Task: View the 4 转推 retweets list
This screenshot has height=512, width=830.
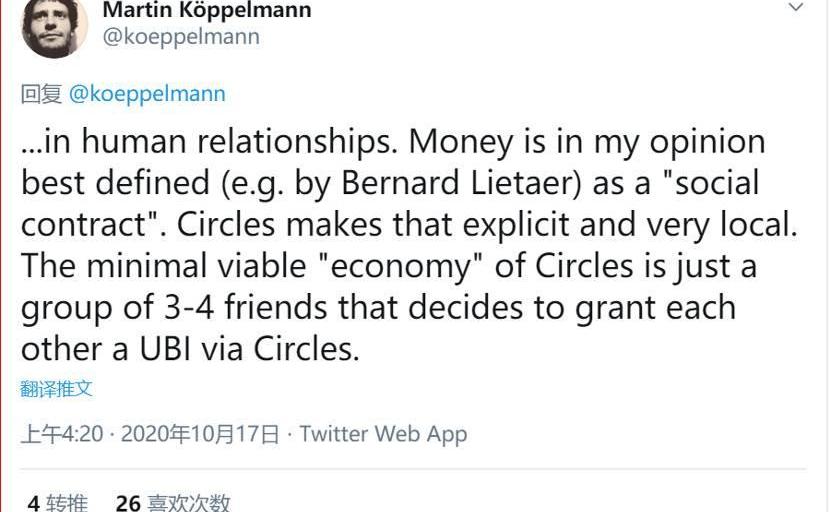Action: 57,502
